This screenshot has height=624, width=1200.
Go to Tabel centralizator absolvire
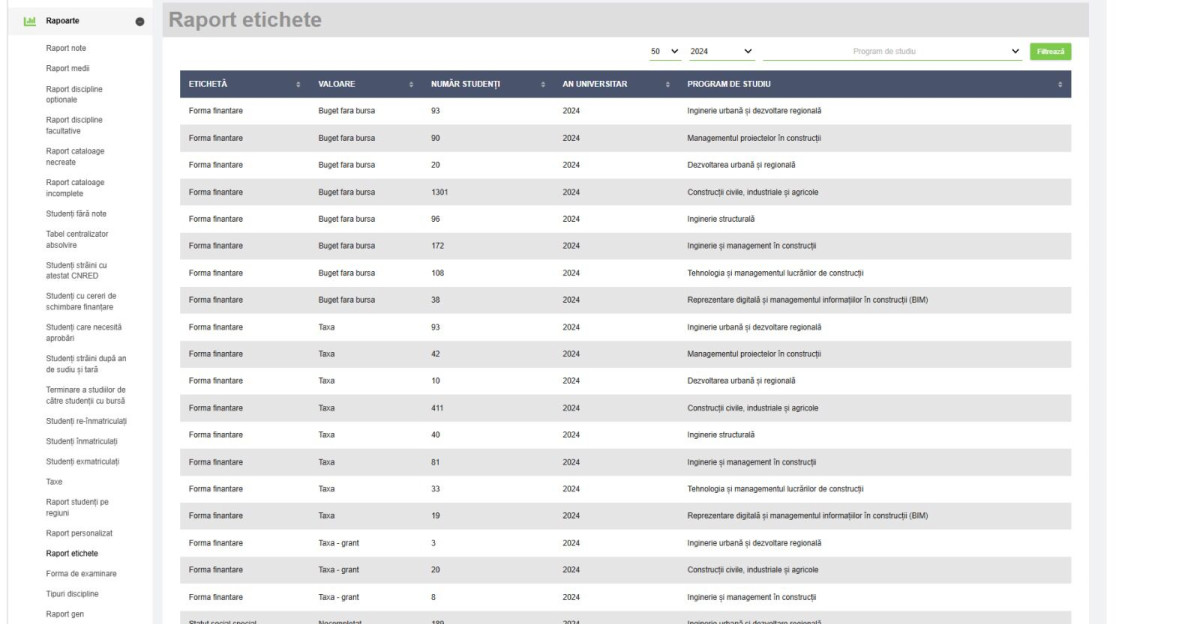click(77, 240)
